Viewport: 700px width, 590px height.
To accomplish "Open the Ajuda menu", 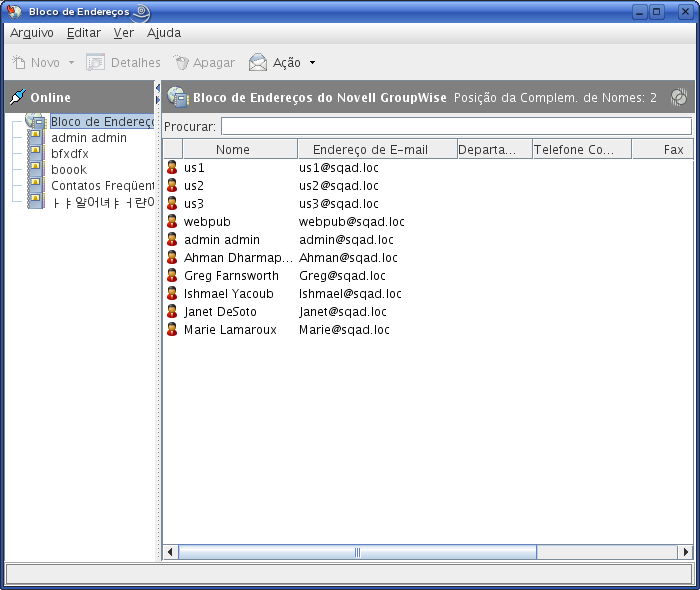I will click(x=164, y=33).
